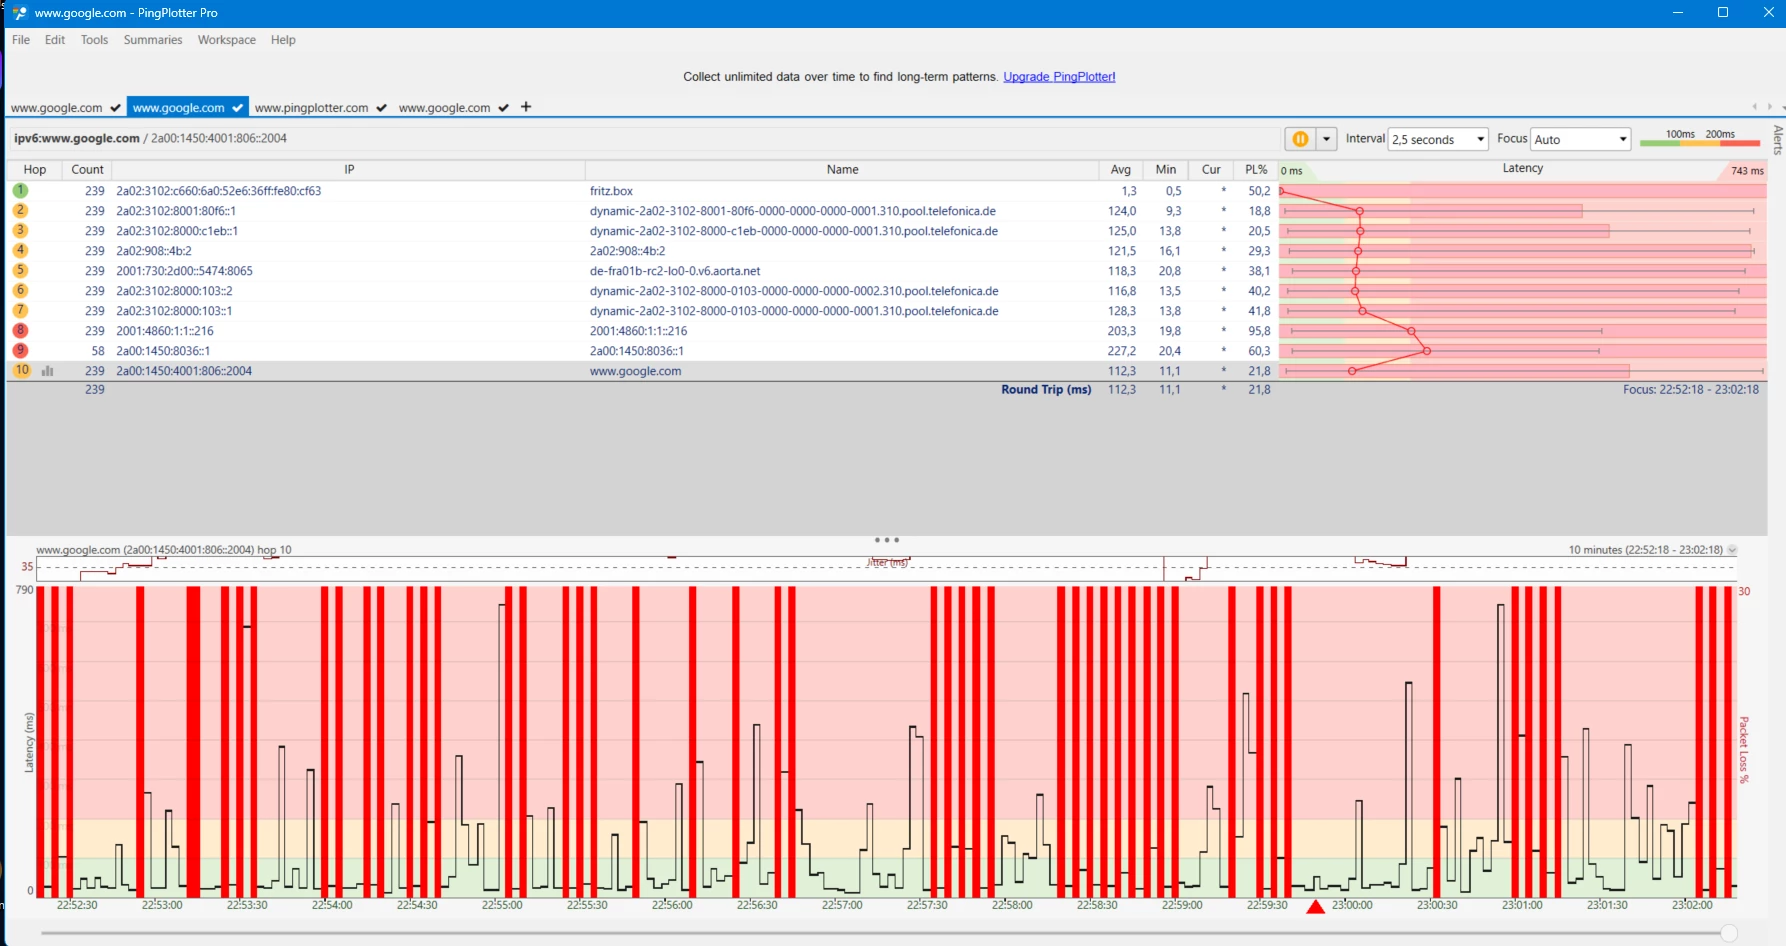Open the vertical Alerts side panel
This screenshot has height=946, width=1786.
[1777, 140]
